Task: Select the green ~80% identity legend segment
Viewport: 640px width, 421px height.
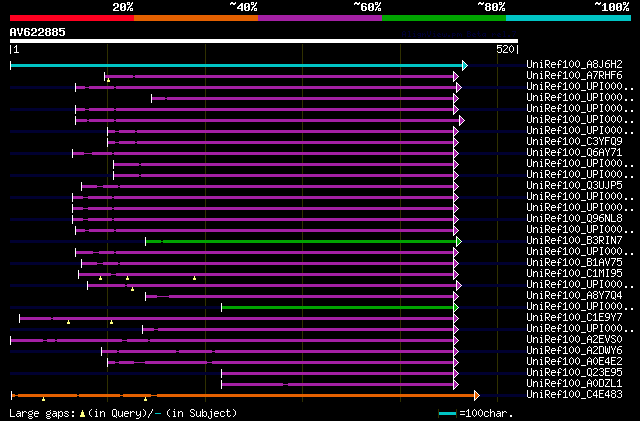Action: point(444,18)
